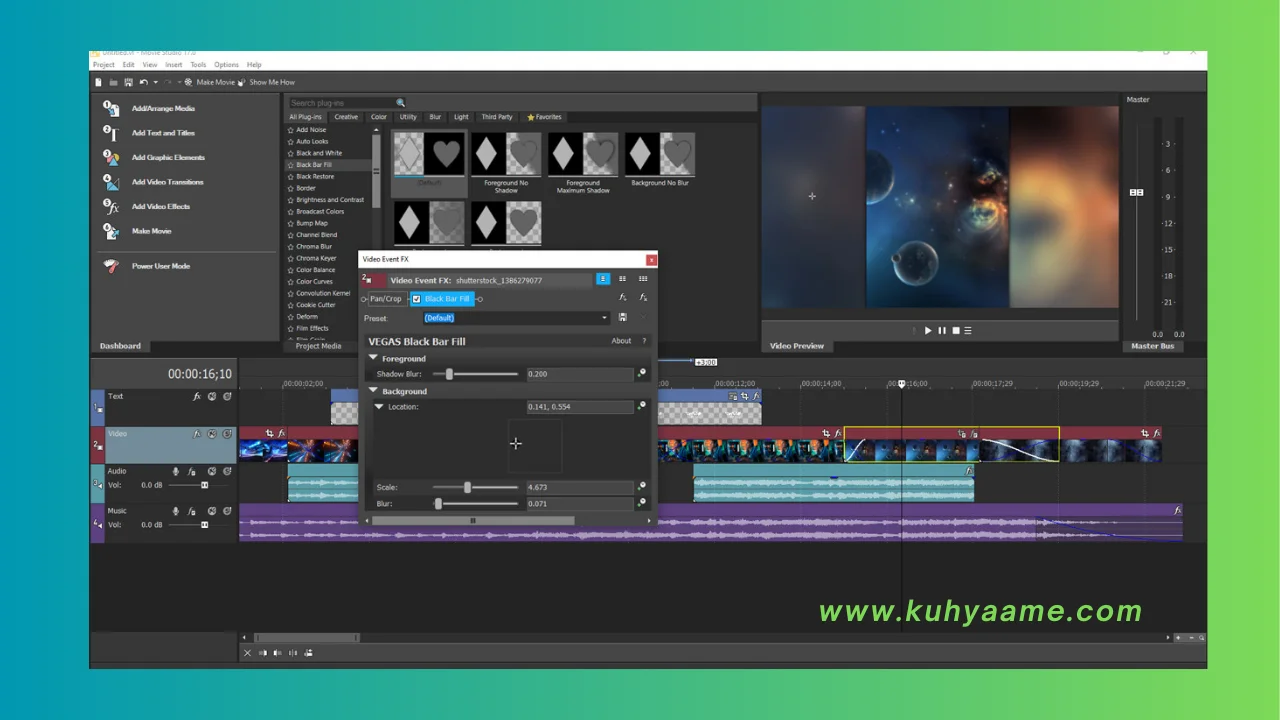Image resolution: width=1280 pixels, height=720 pixels.
Task: Open the Edit menu
Action: pyautogui.click(x=129, y=65)
